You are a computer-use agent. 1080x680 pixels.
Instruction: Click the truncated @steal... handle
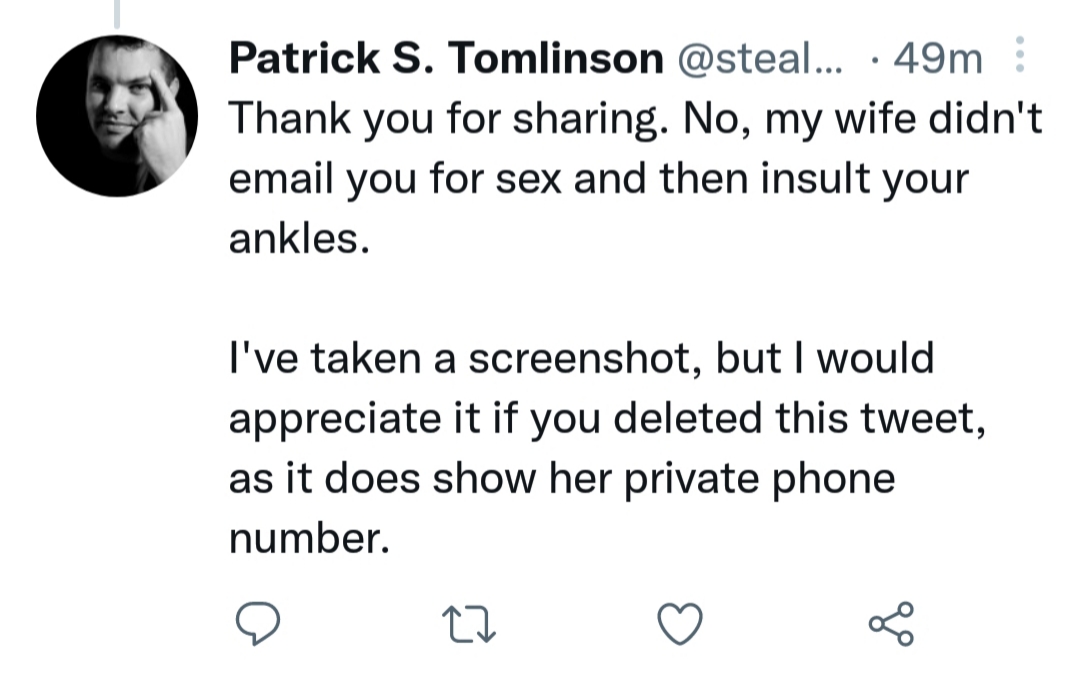pos(760,58)
